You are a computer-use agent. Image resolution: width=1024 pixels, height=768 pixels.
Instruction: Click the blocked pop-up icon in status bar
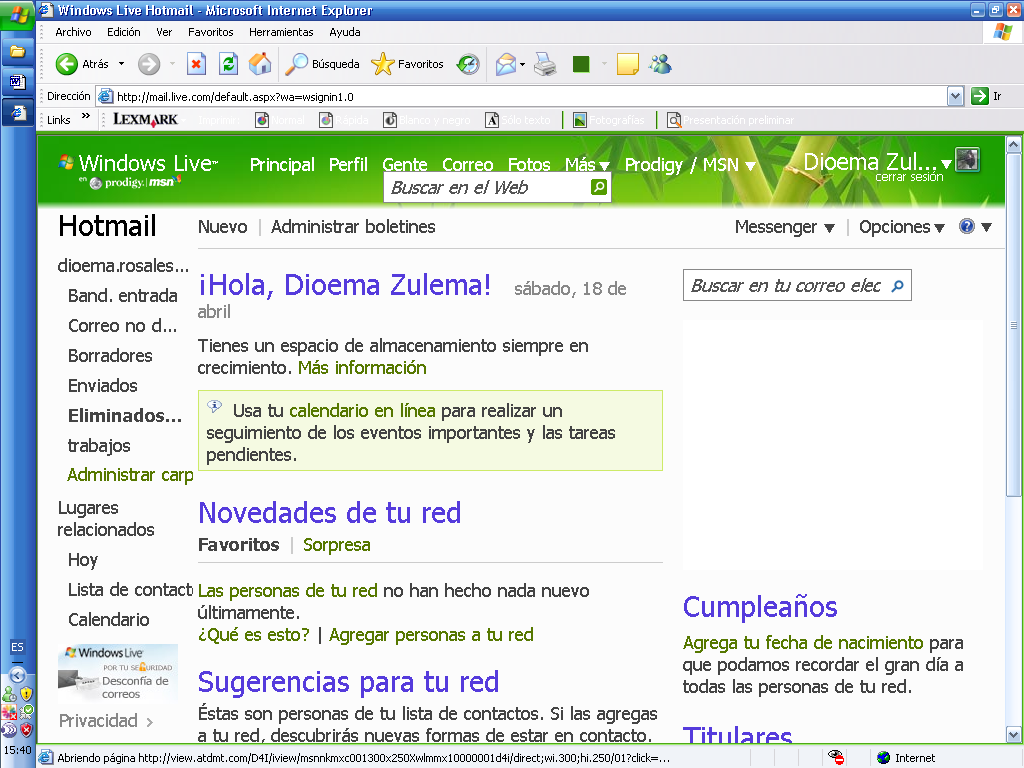[x=835, y=758]
